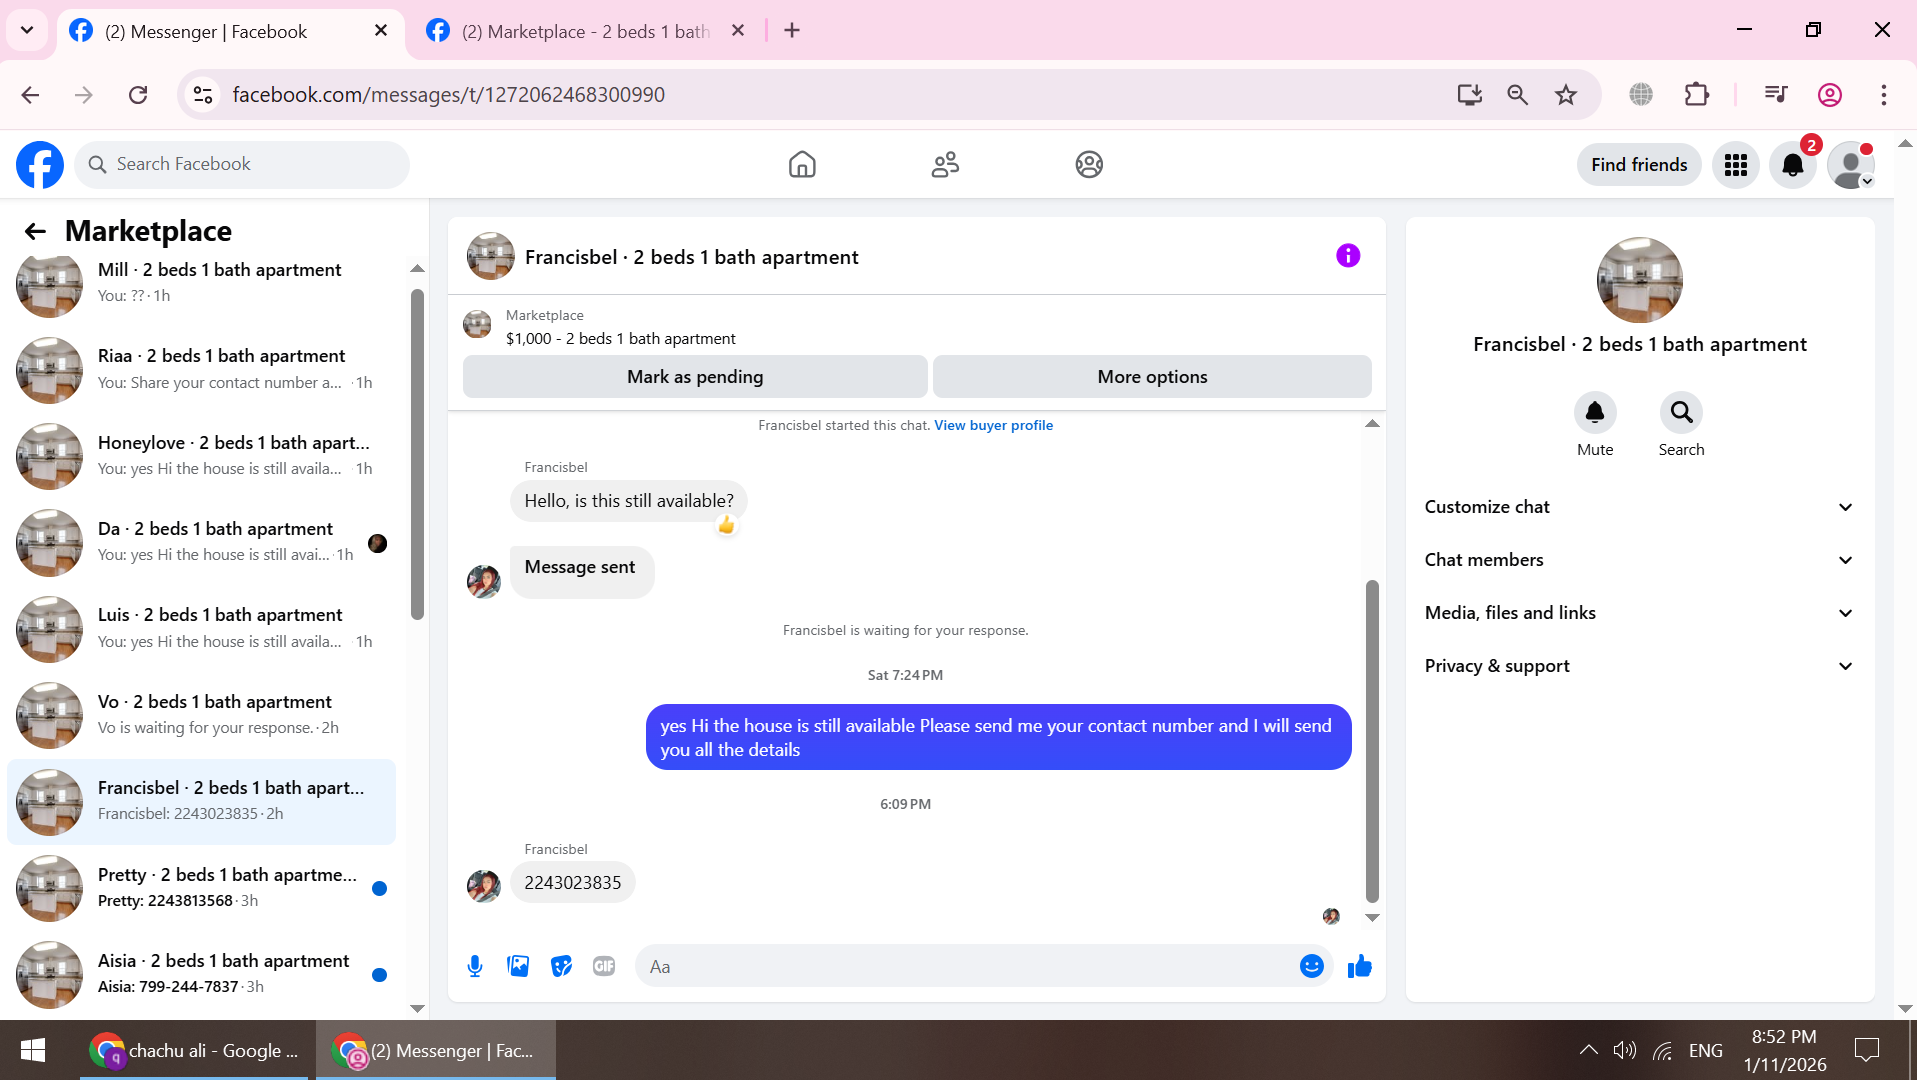Click the Mark as pending button
The image size is (1917, 1080).
tap(695, 377)
